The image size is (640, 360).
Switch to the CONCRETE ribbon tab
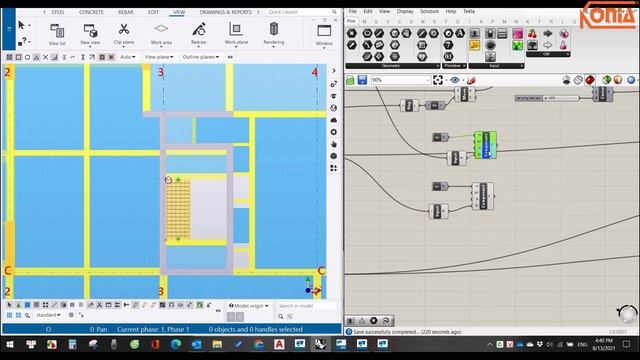(x=91, y=12)
